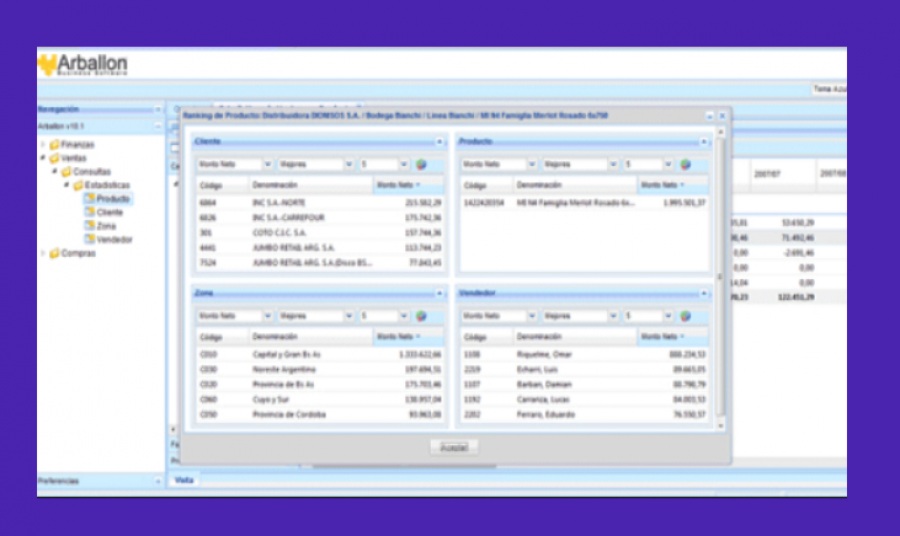Select the Noreste Argentino zone row

320,370
